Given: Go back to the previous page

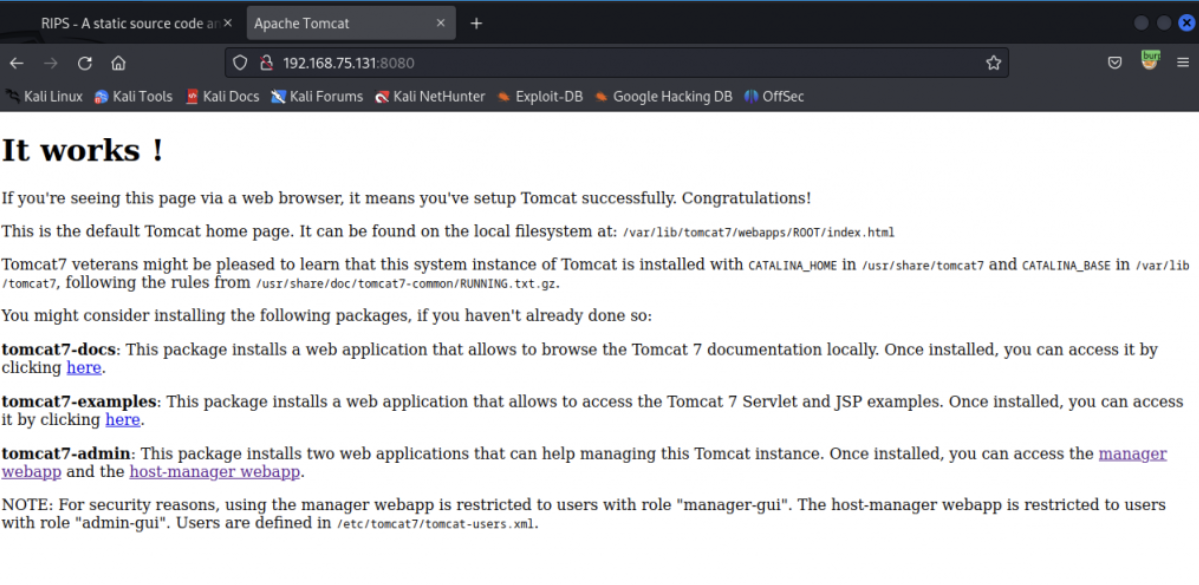Looking at the screenshot, I should [x=16, y=63].
